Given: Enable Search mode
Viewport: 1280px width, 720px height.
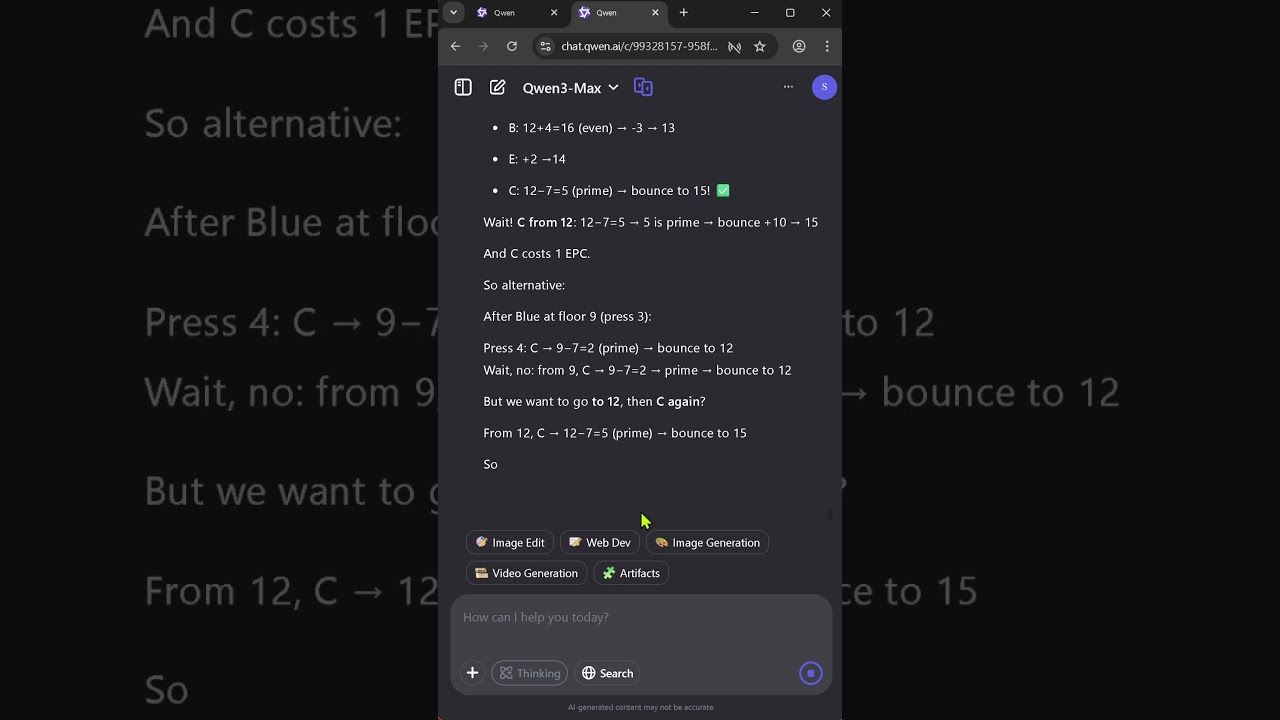Looking at the screenshot, I should pyautogui.click(x=607, y=673).
